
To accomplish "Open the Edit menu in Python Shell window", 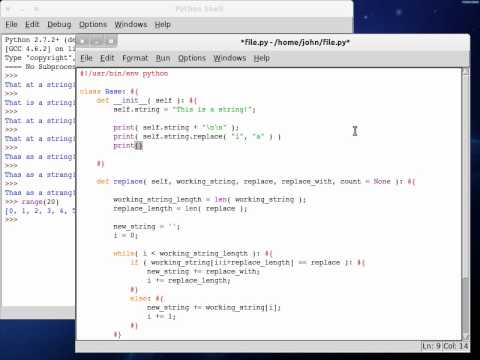I will pyautogui.click(x=32, y=24).
